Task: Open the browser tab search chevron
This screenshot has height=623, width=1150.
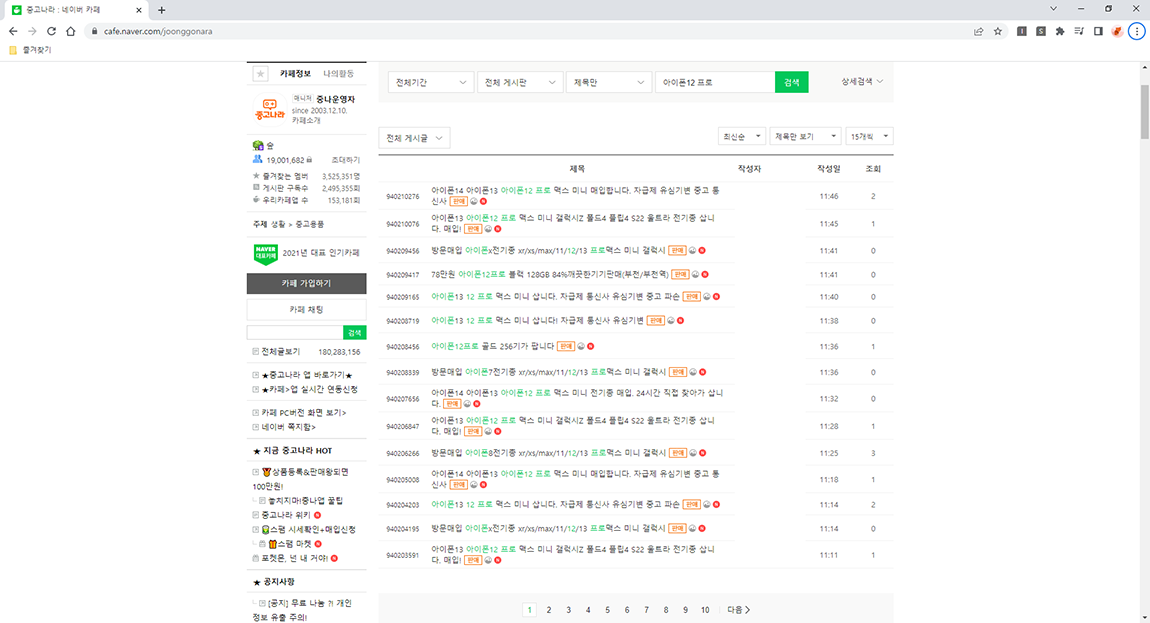Action: click(x=1053, y=9)
